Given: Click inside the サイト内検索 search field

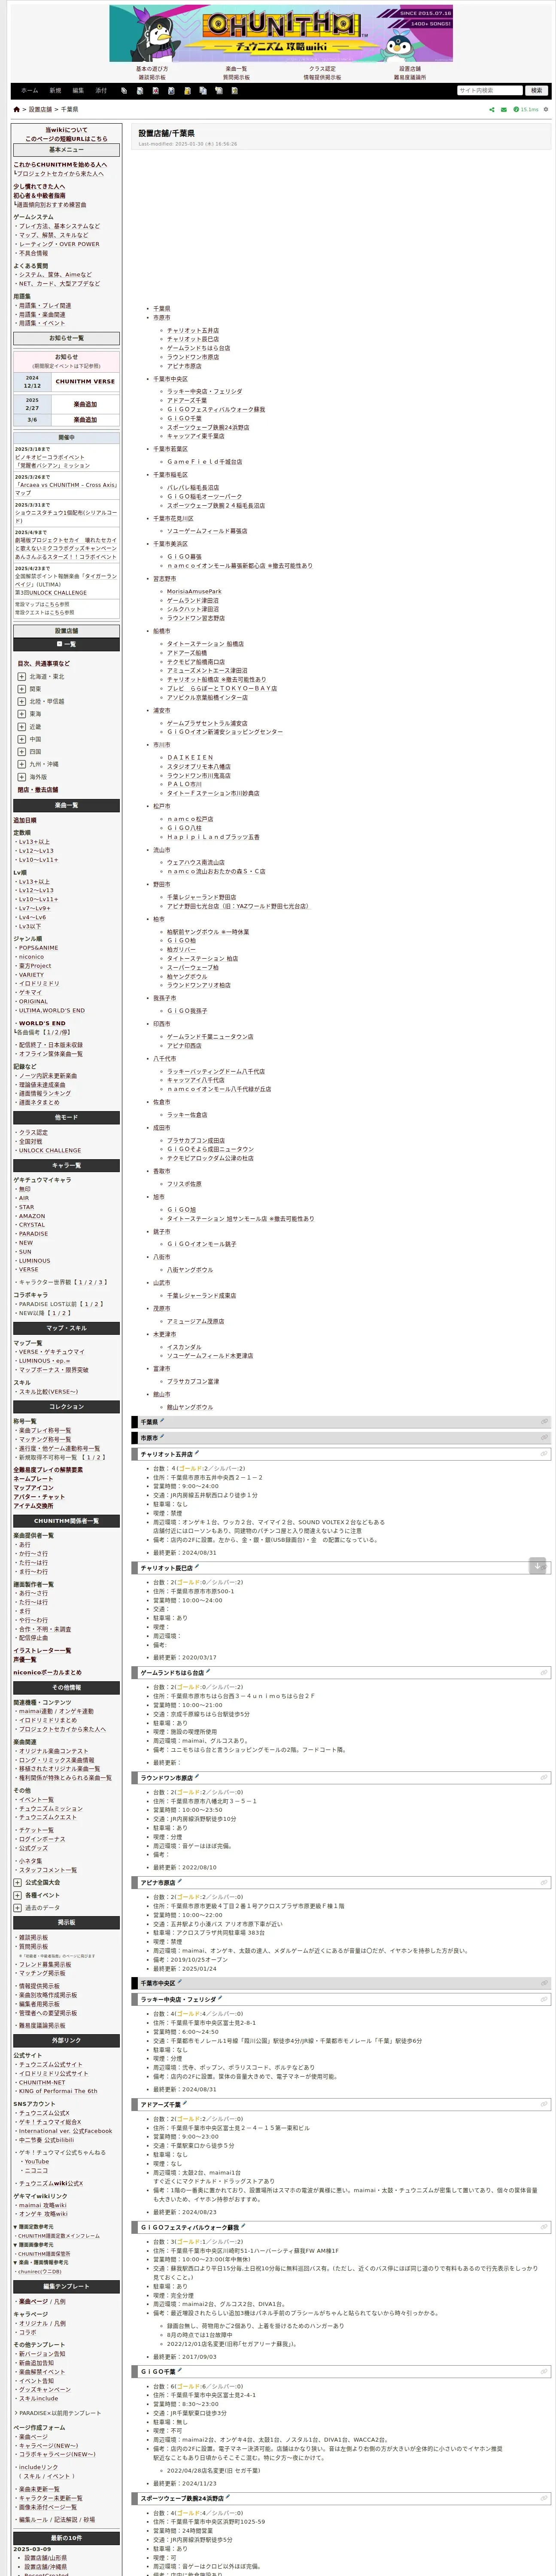Looking at the screenshot, I should pos(489,90).
